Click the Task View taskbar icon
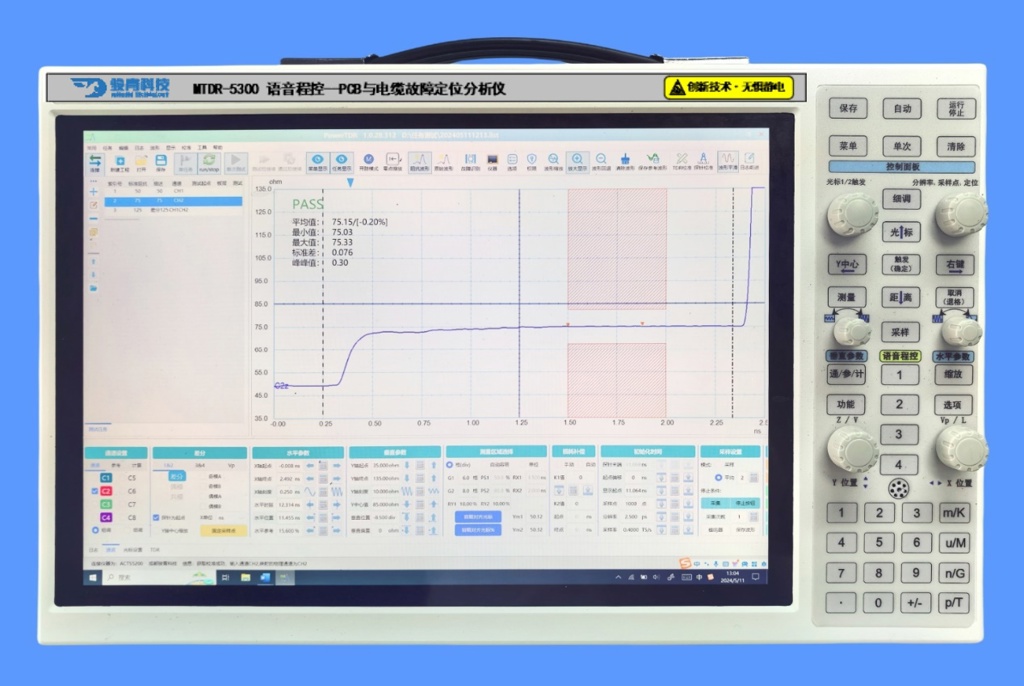The width and height of the screenshot is (1024, 686). tap(225, 578)
